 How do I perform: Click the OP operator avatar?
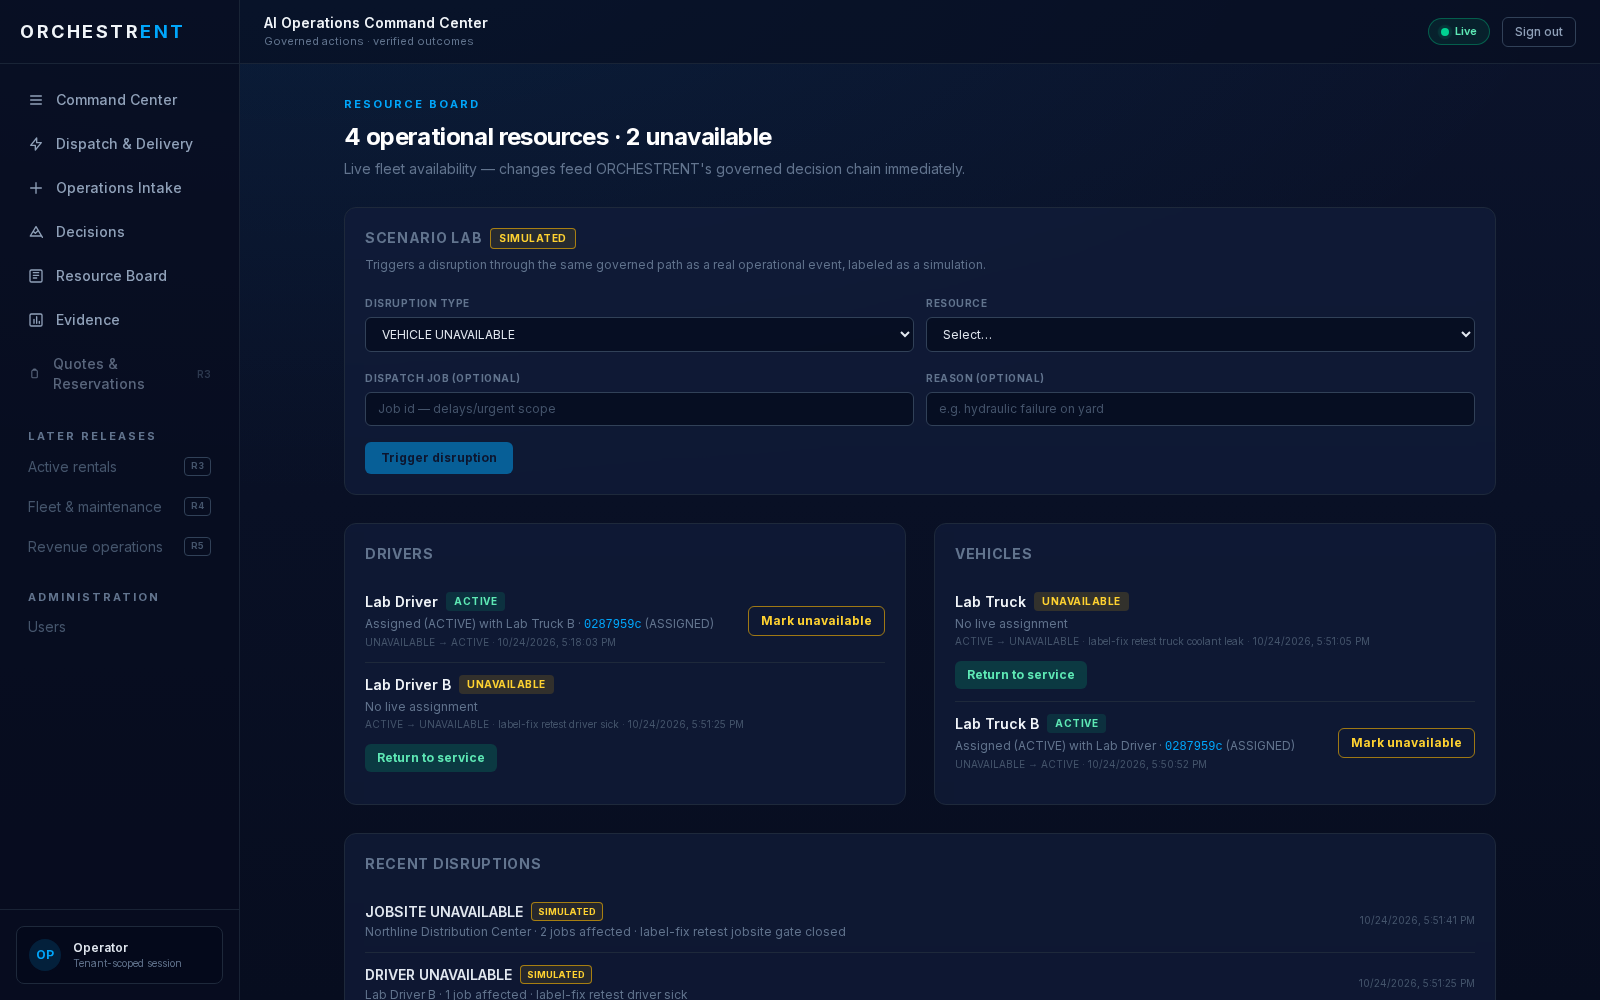point(45,955)
